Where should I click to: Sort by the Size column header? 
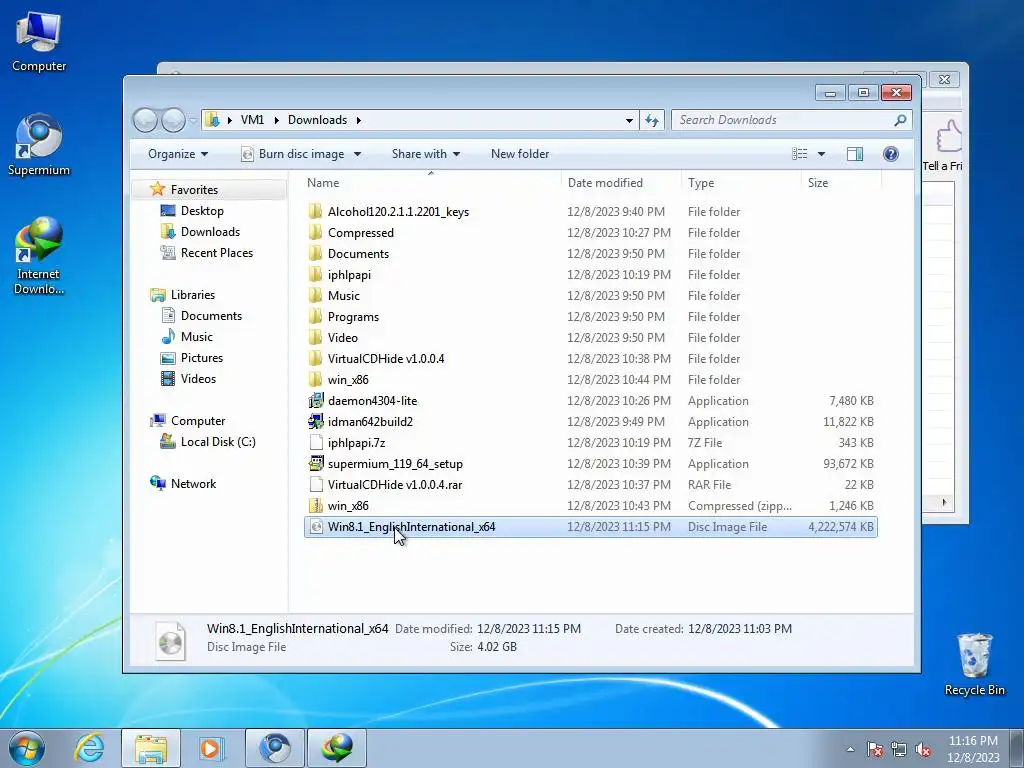click(841, 183)
